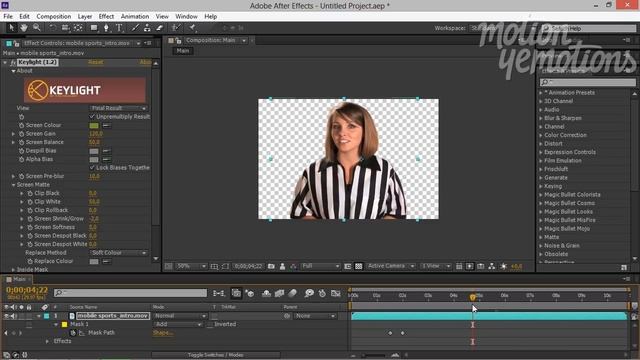Click the region of interest icon
The width and height of the screenshot is (640, 360).
tap(348, 267)
